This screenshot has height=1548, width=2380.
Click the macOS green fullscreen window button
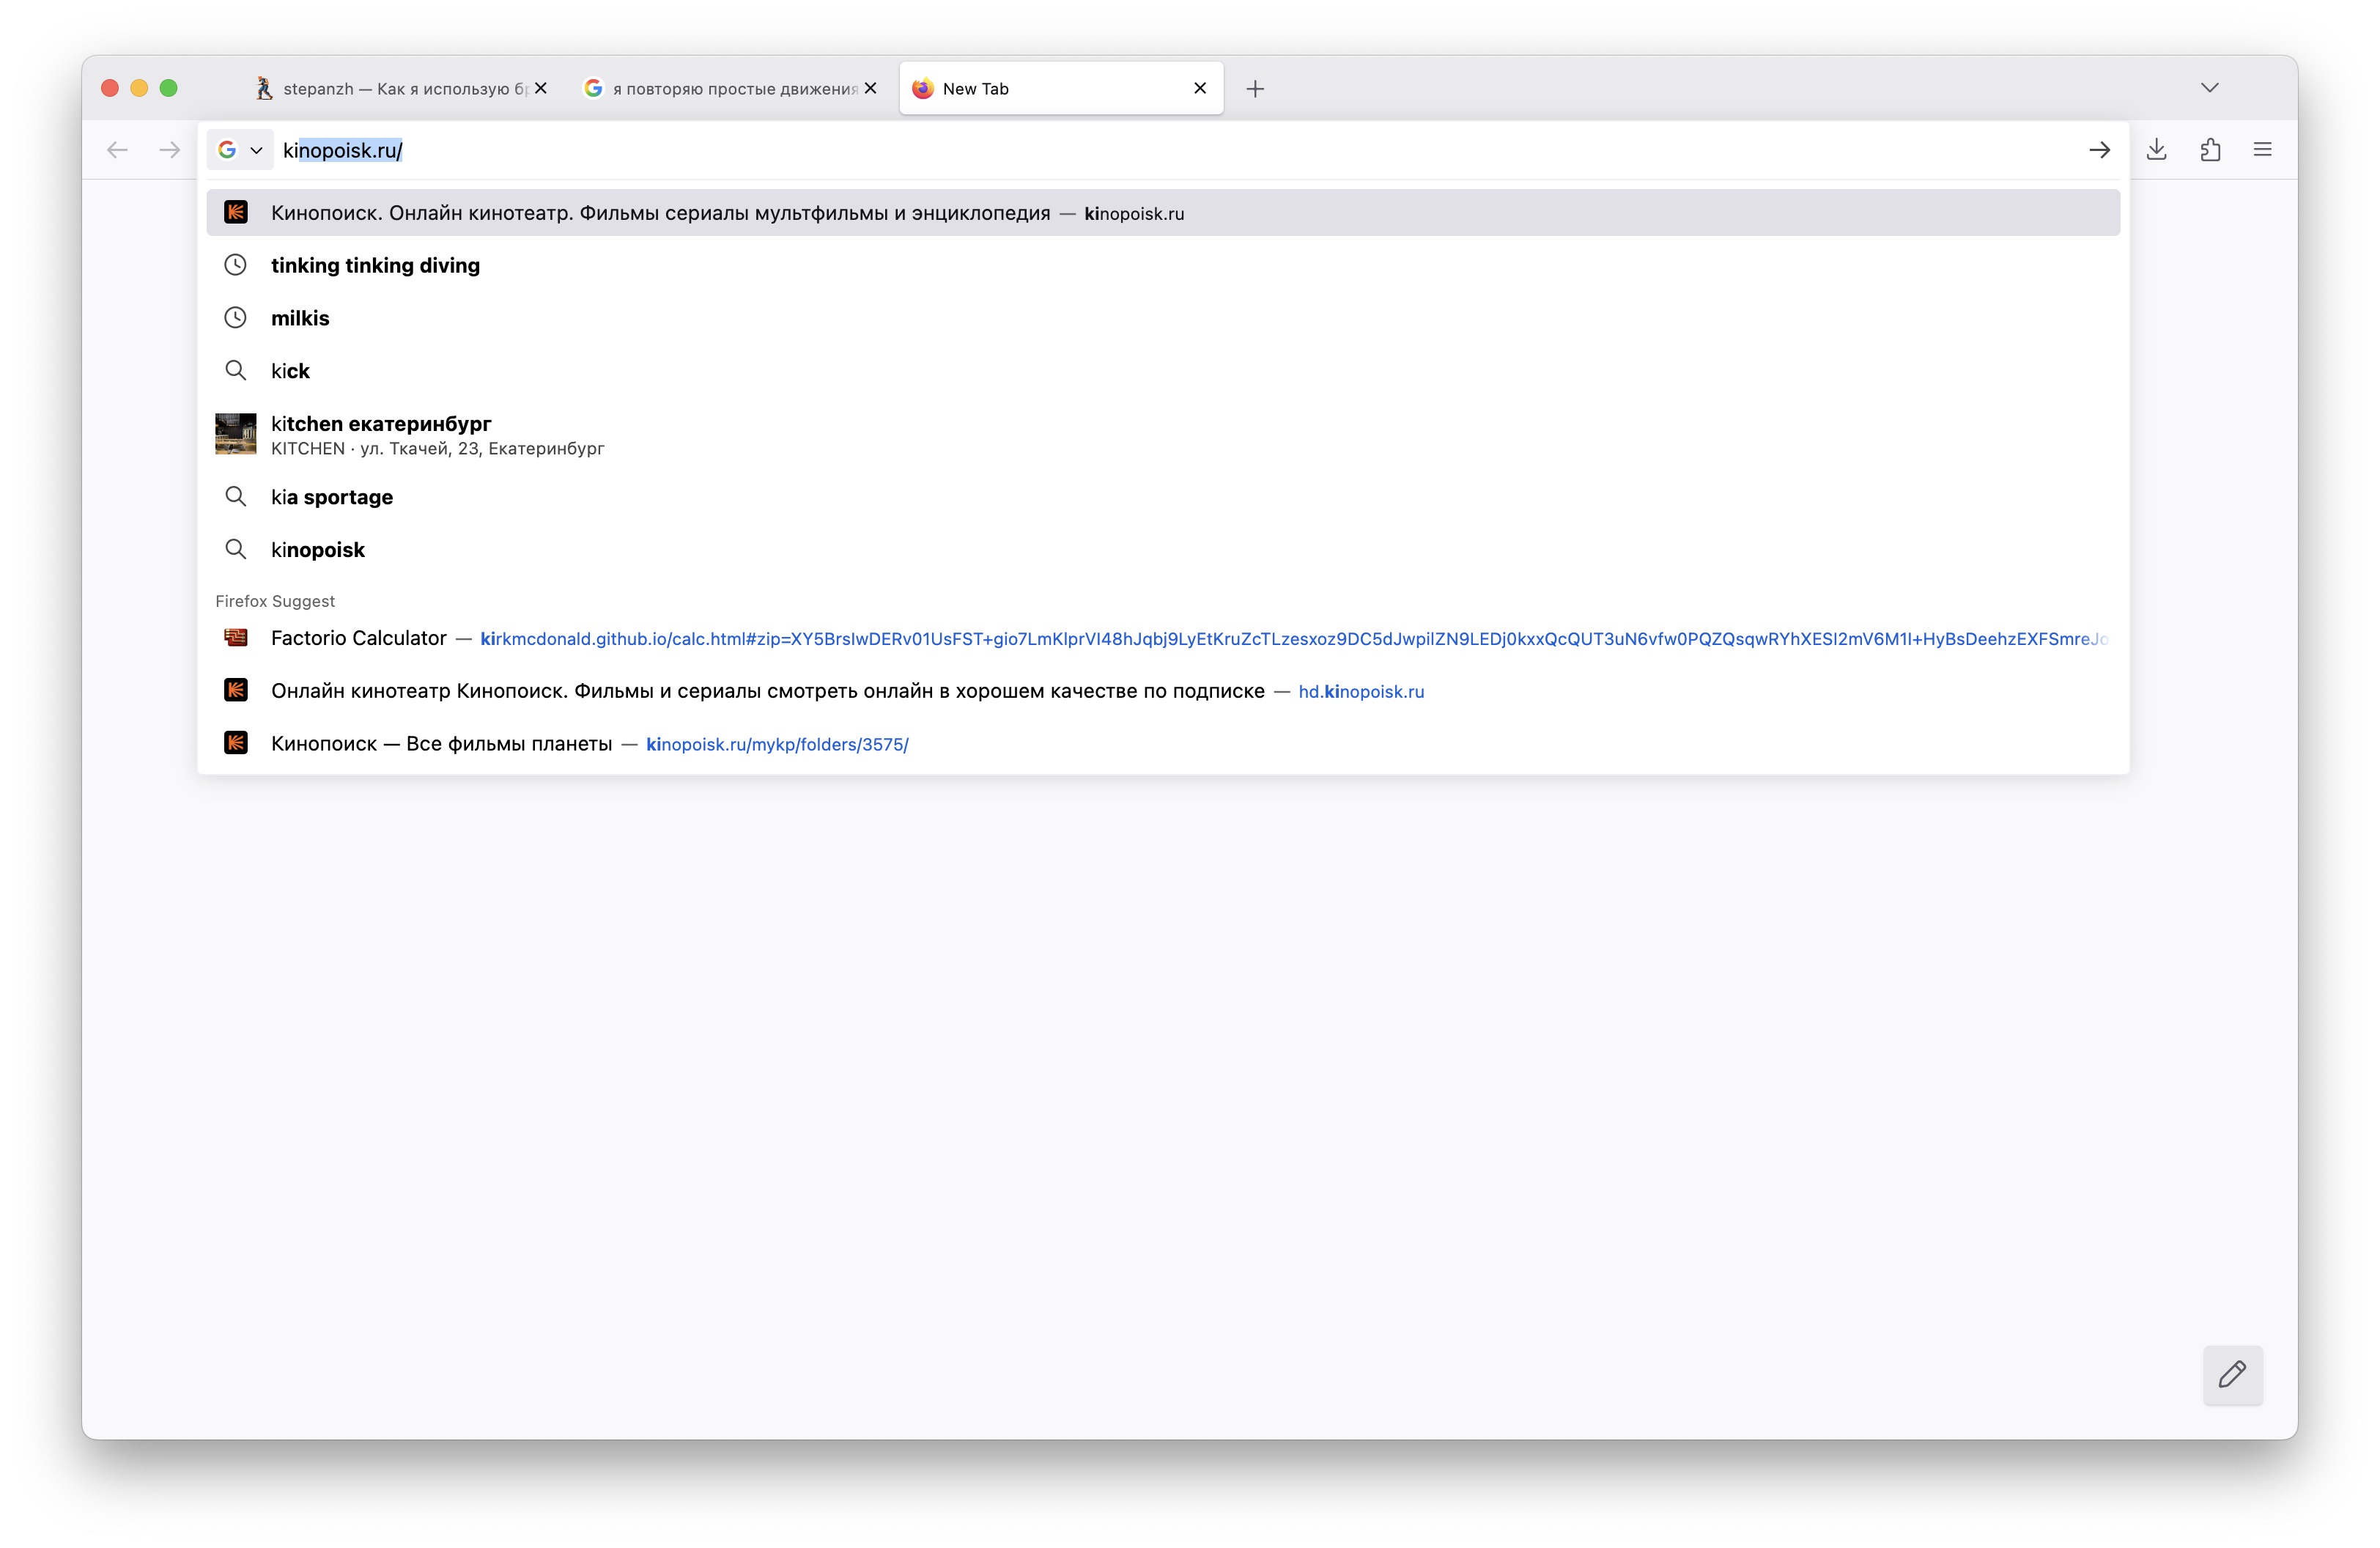click(169, 88)
